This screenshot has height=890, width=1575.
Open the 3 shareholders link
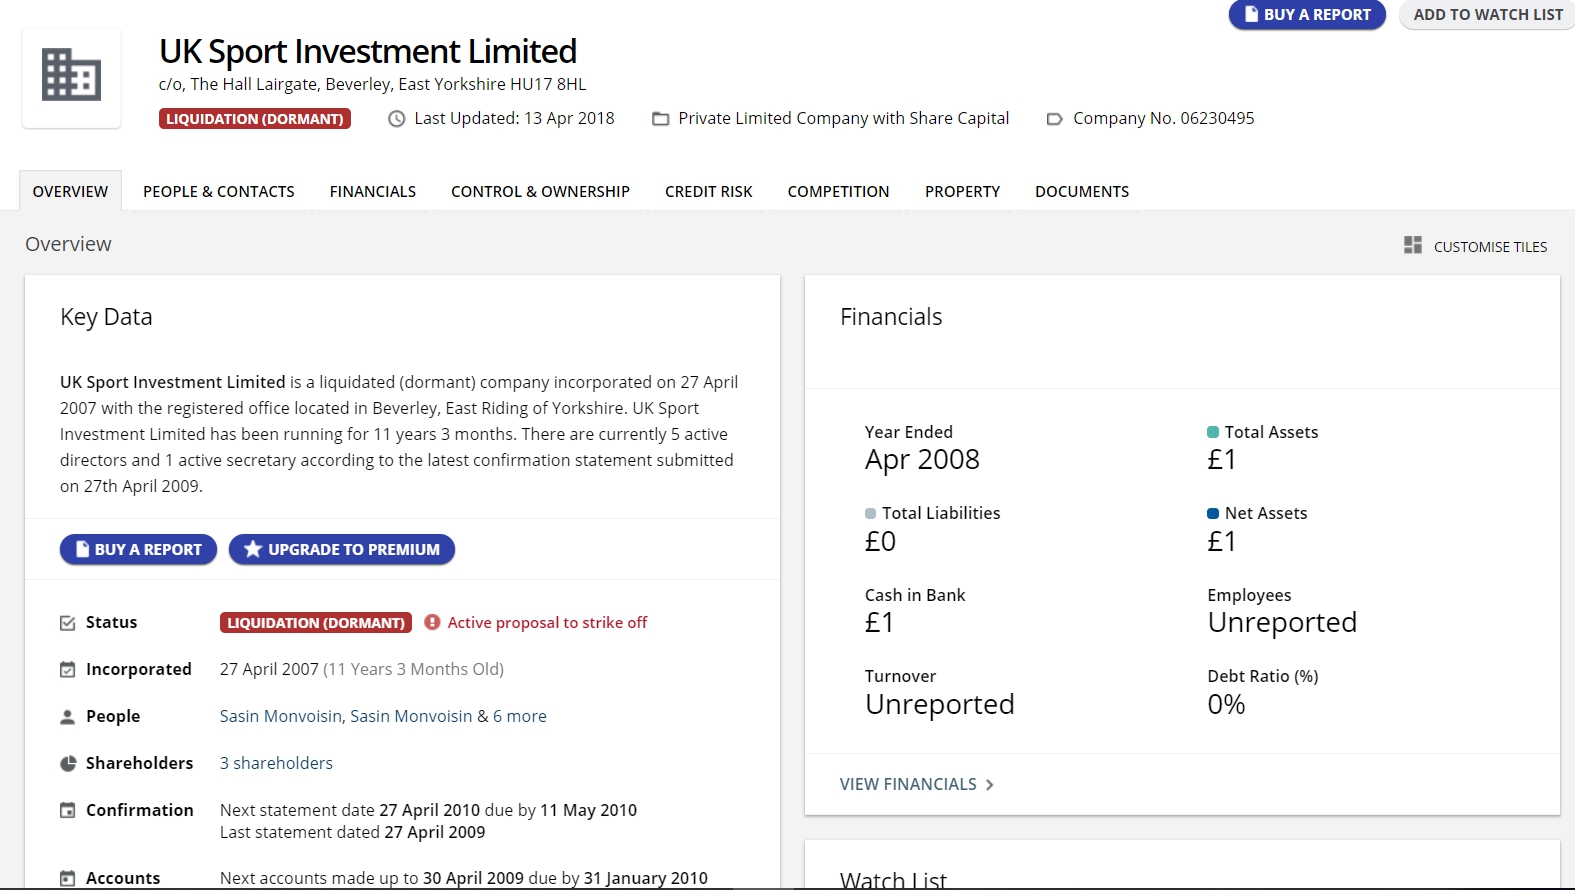tap(276, 763)
